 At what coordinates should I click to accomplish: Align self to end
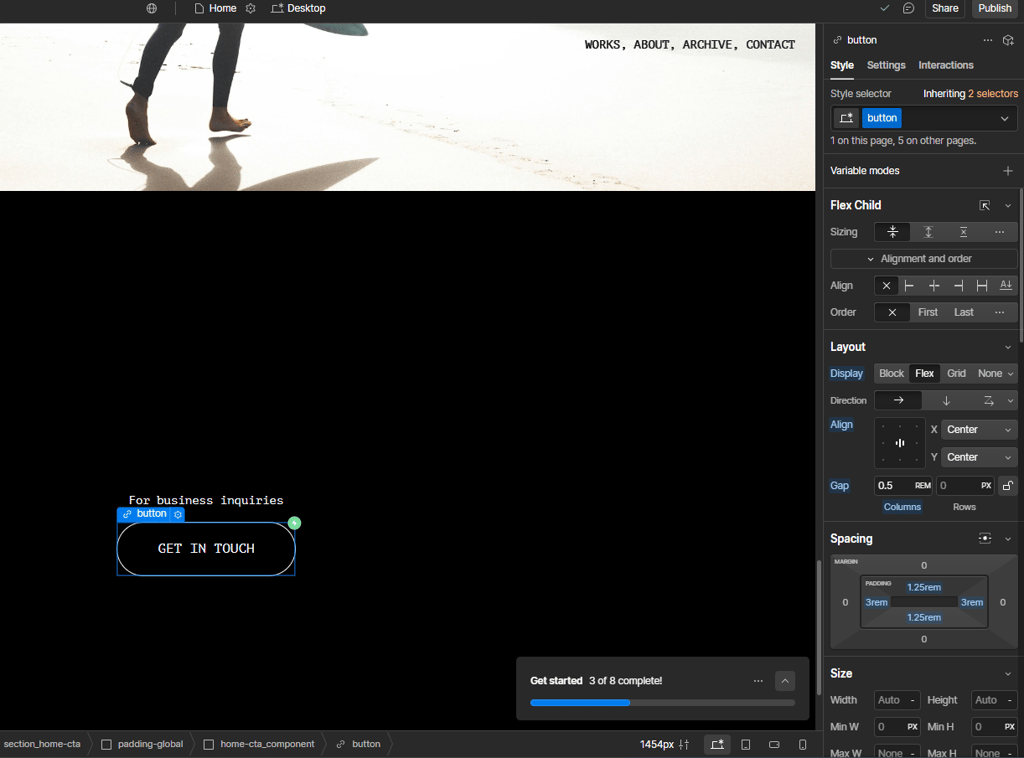(958, 286)
